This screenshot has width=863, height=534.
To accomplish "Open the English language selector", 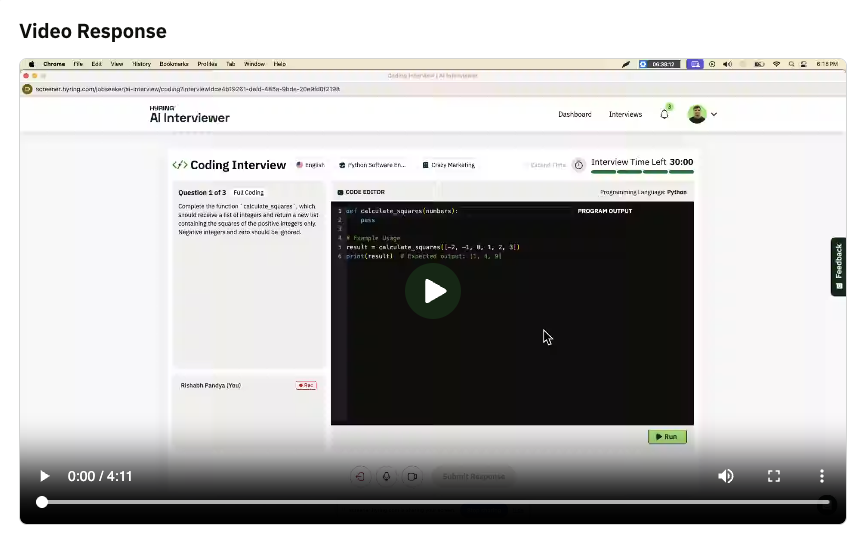I will pos(311,165).
